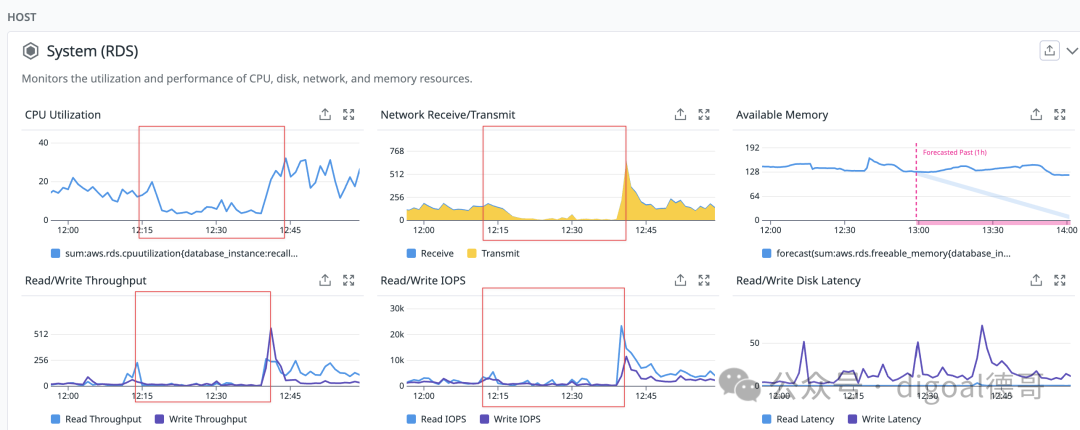Export the Network Receive/Transmit graph
This screenshot has width=1080, height=430.
[x=681, y=114]
